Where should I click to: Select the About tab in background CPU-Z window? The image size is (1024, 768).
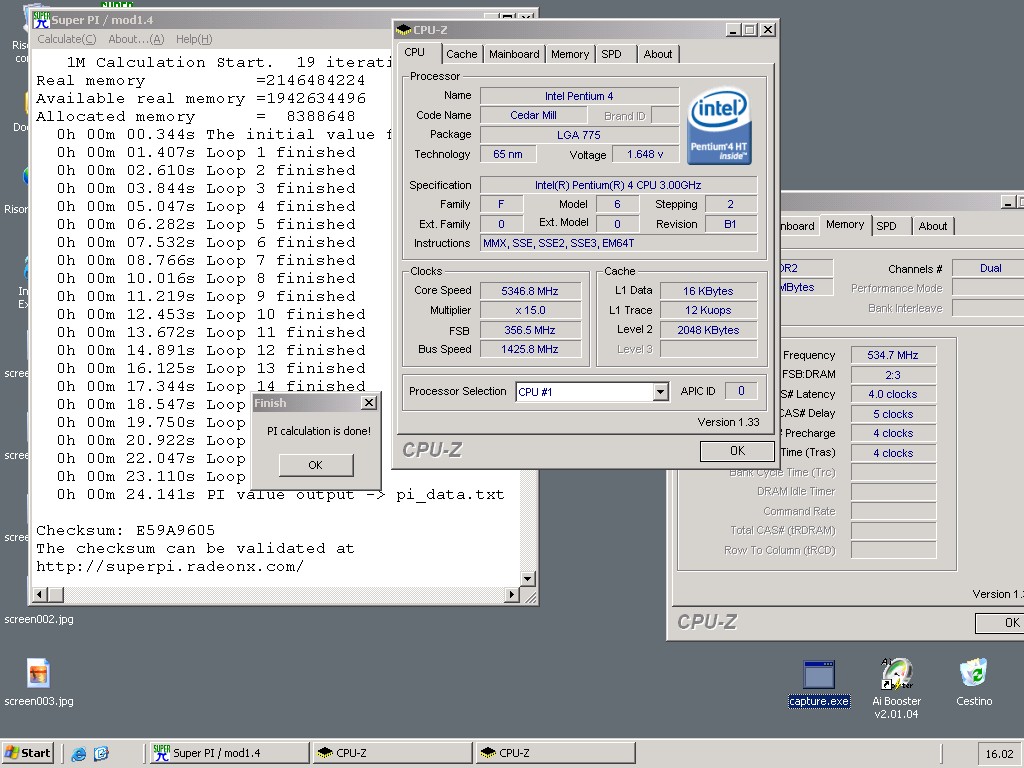pos(933,226)
